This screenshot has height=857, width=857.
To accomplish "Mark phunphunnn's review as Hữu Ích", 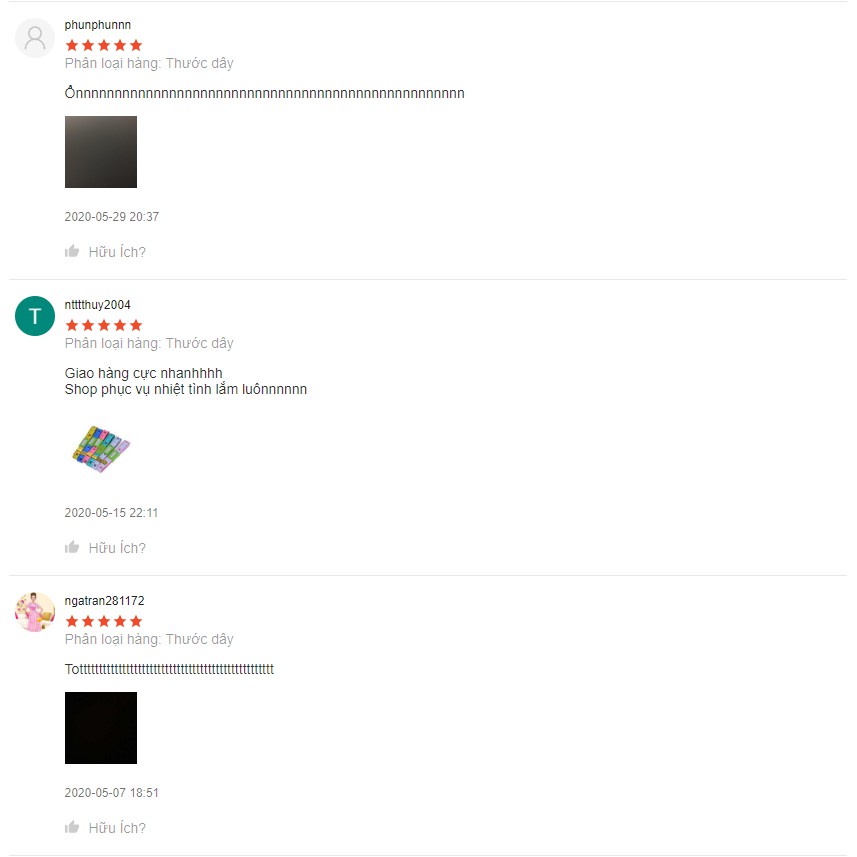I will [117, 252].
